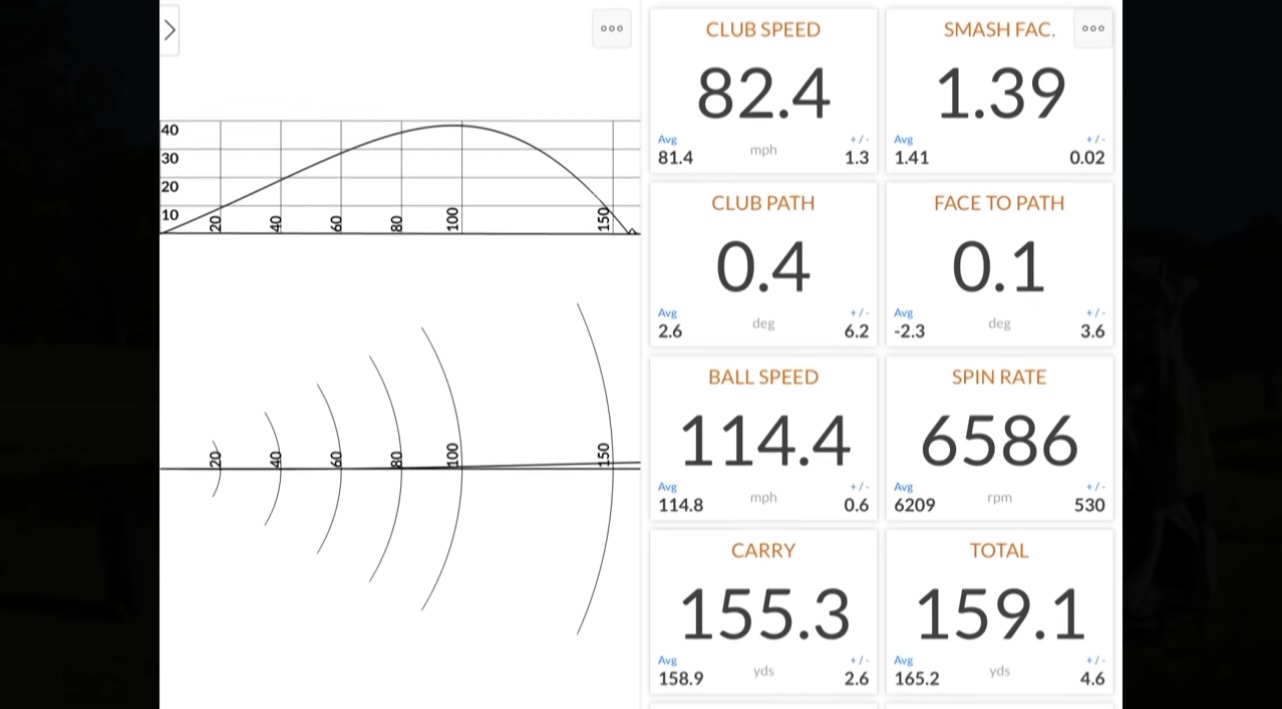The height and width of the screenshot is (709, 1282).
Task: Click the 150 marker on the side-view trajectory graph
Action: point(603,218)
